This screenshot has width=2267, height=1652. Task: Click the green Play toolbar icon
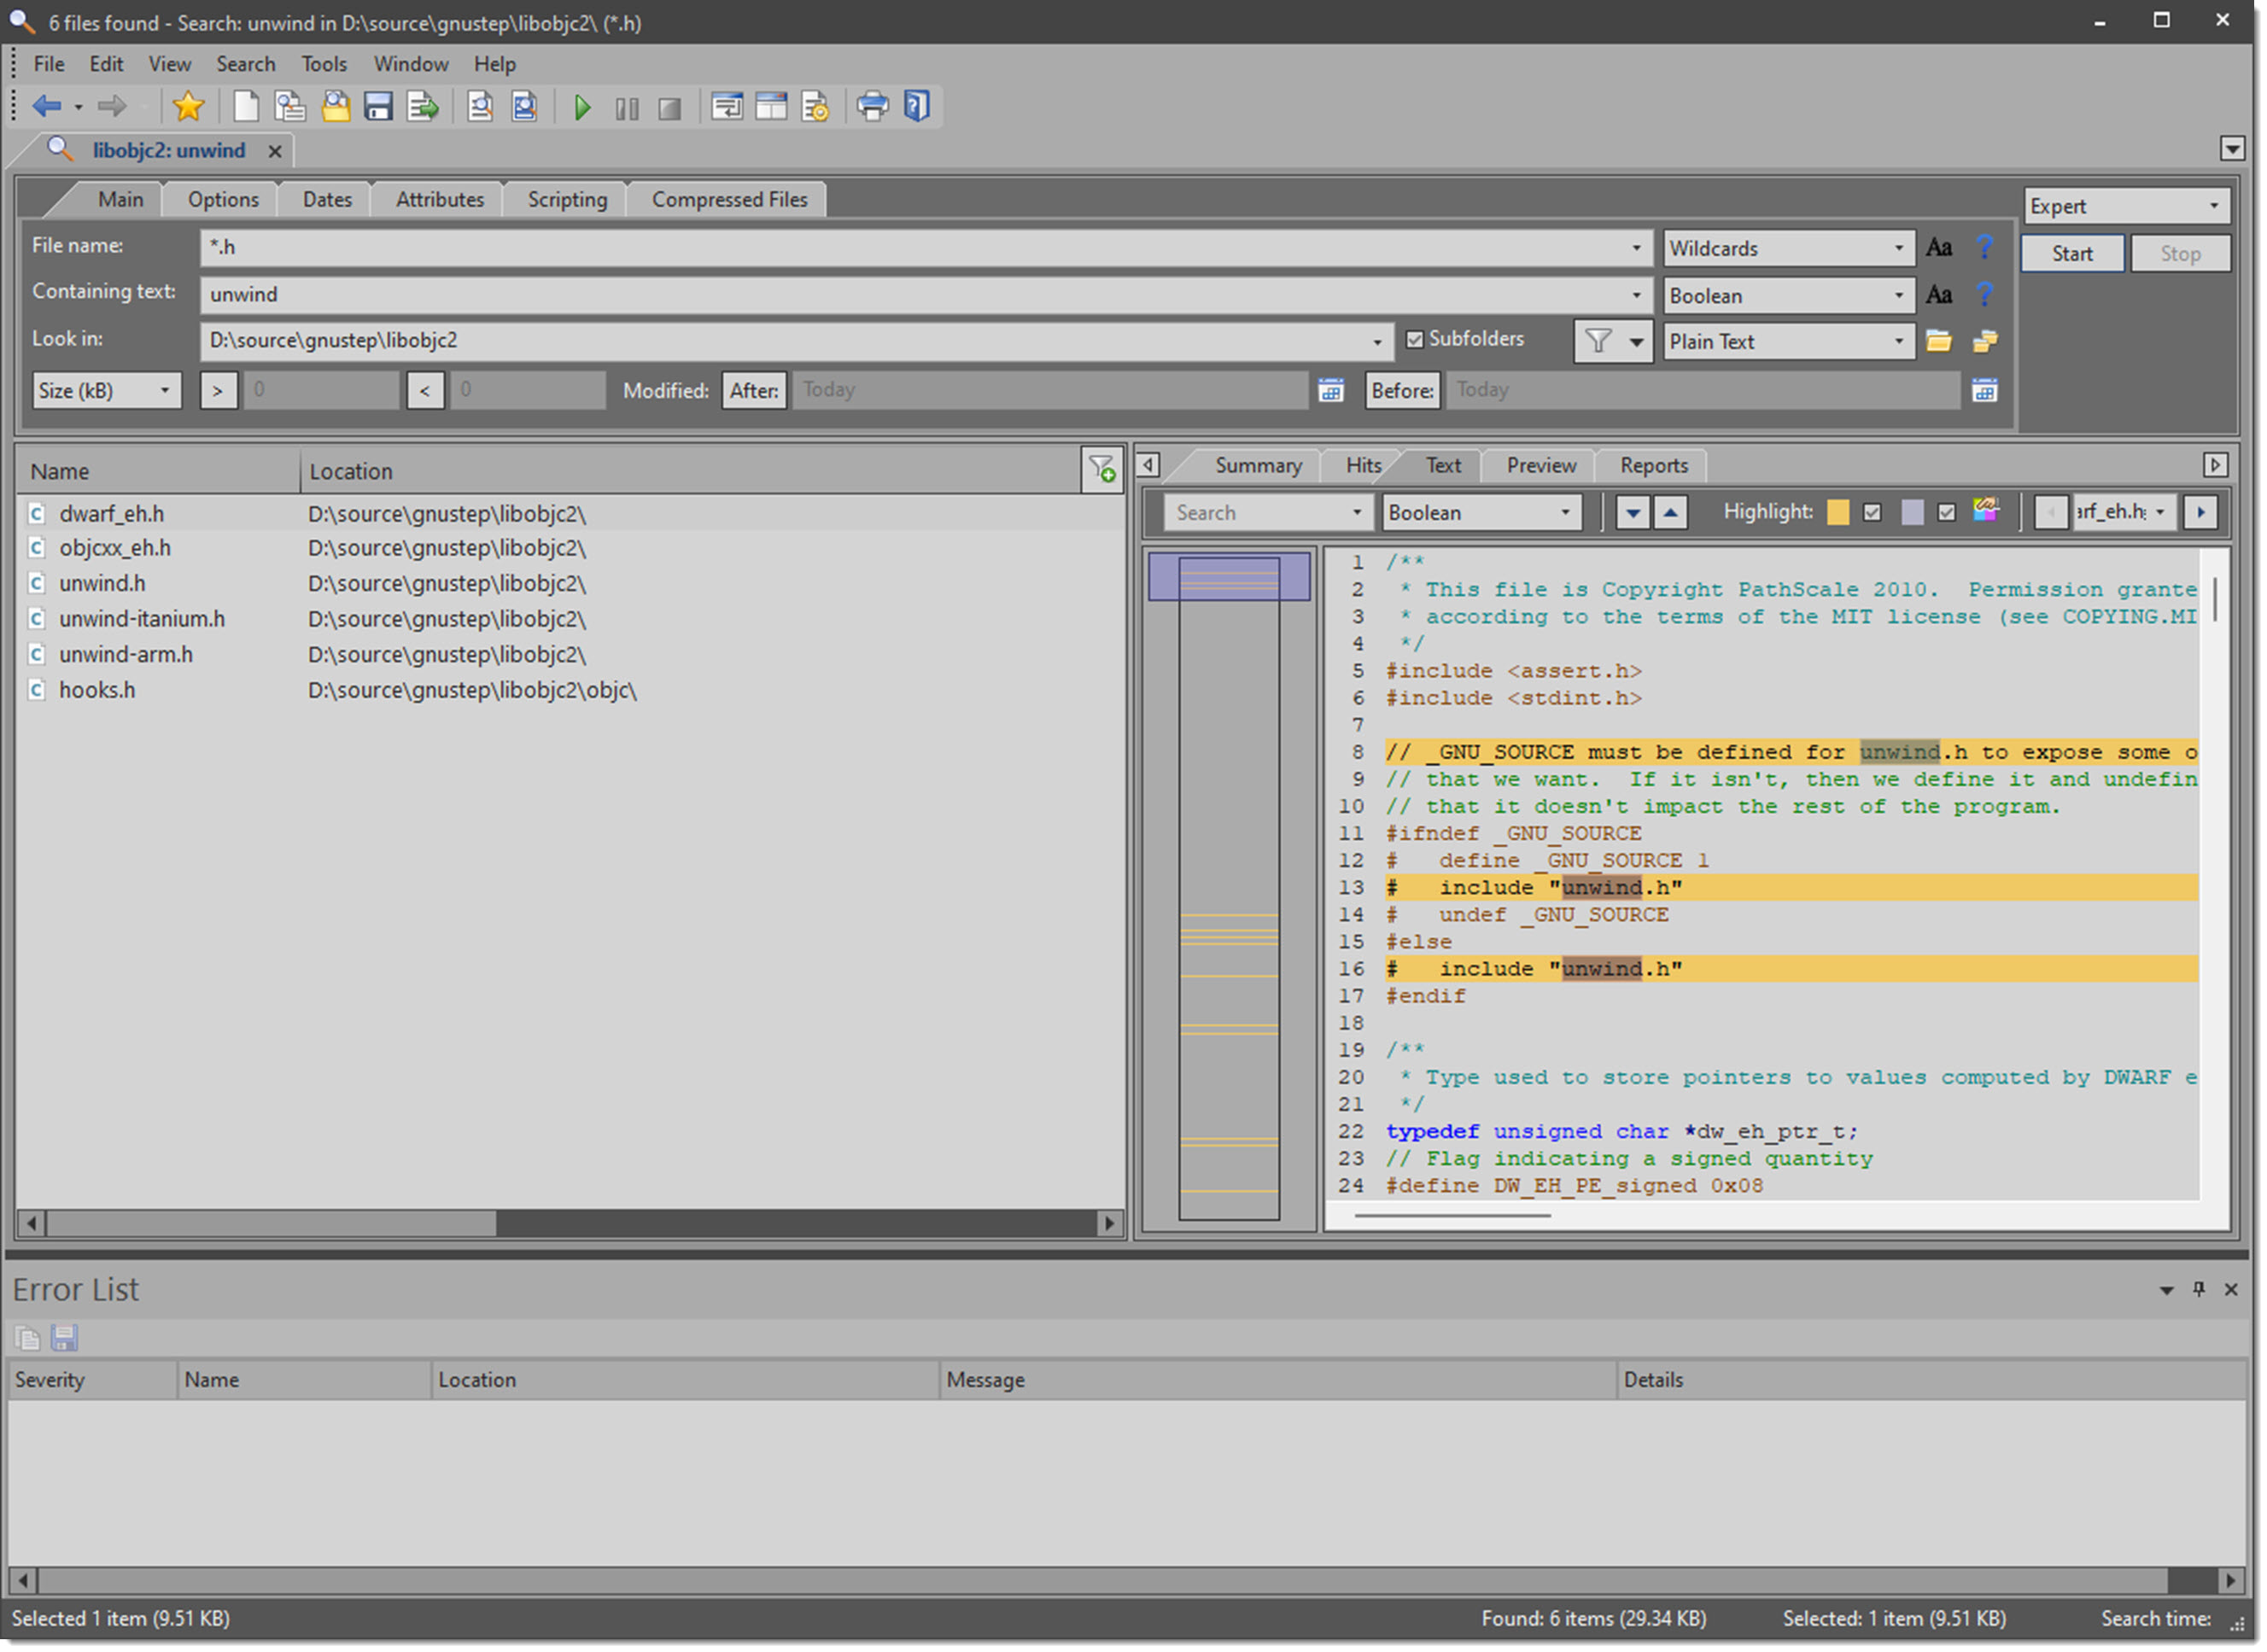[582, 108]
